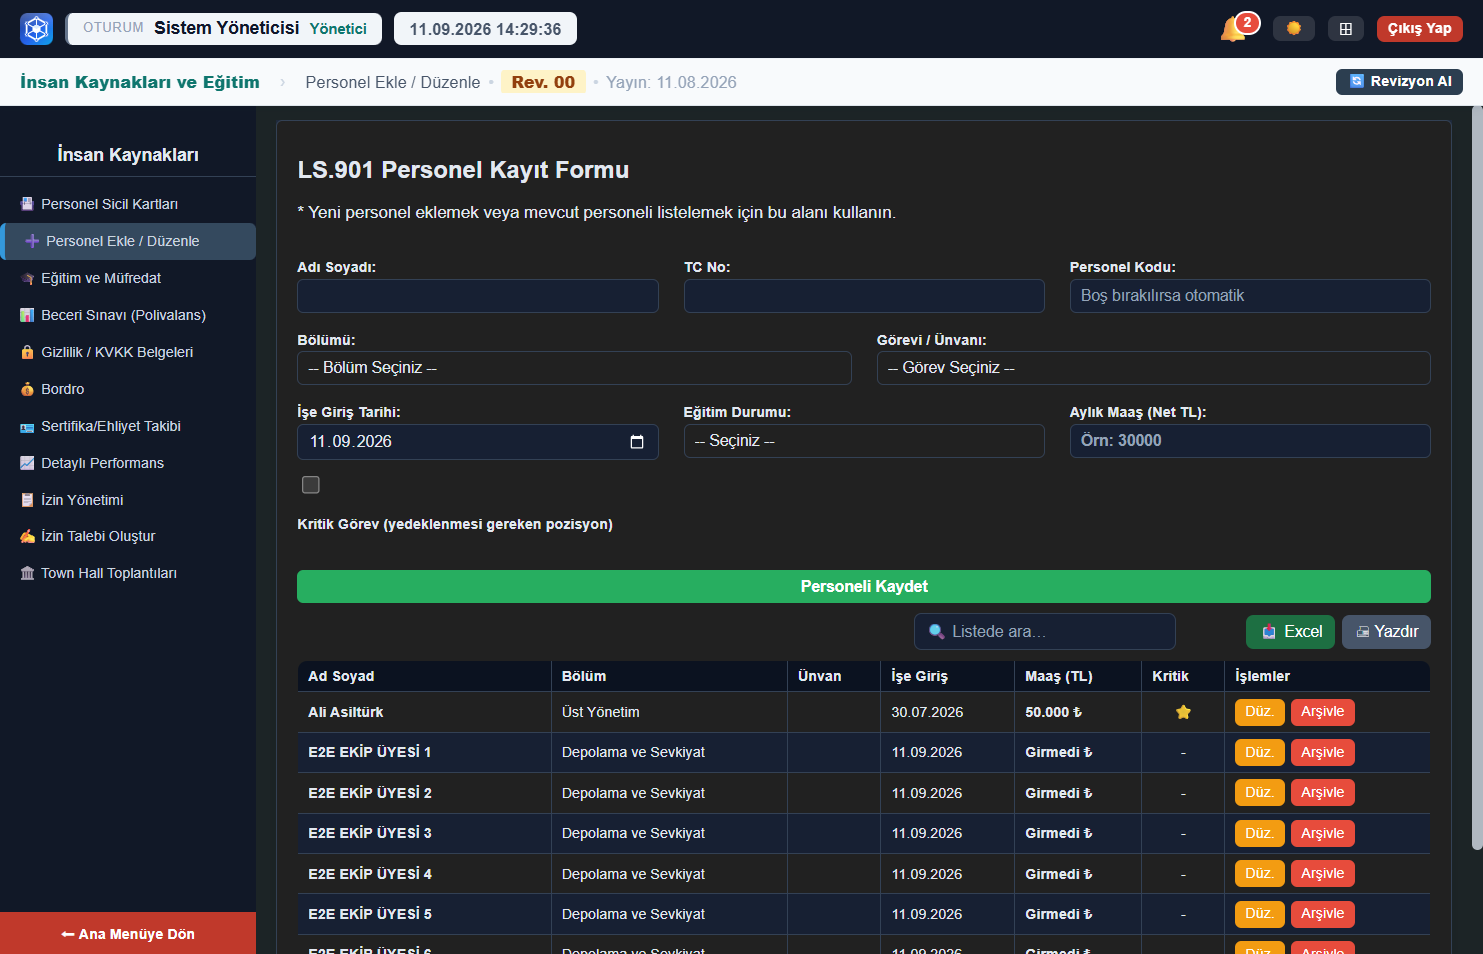The image size is (1483, 954).
Task: Click Düz. for E2E EKİP ÜYESİ 3
Action: coord(1259,833)
